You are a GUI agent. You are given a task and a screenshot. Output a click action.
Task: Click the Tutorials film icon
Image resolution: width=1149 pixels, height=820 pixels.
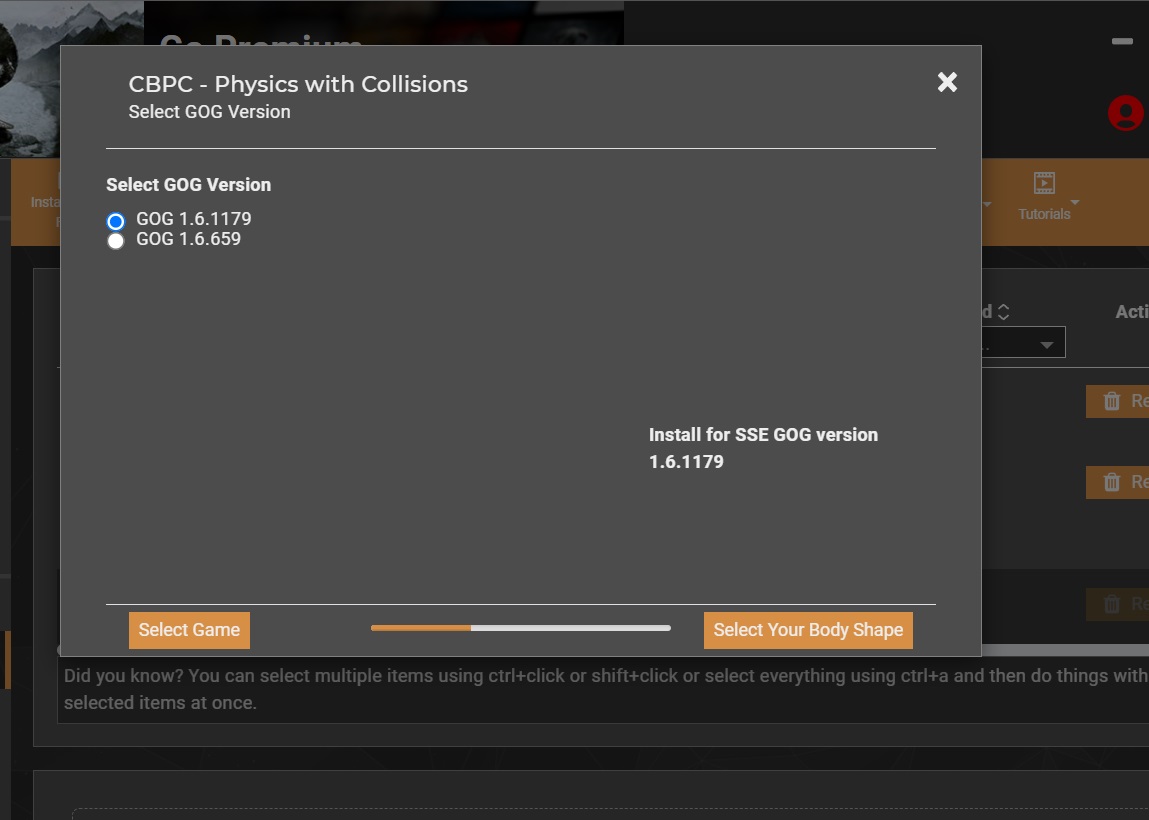coord(1043,183)
